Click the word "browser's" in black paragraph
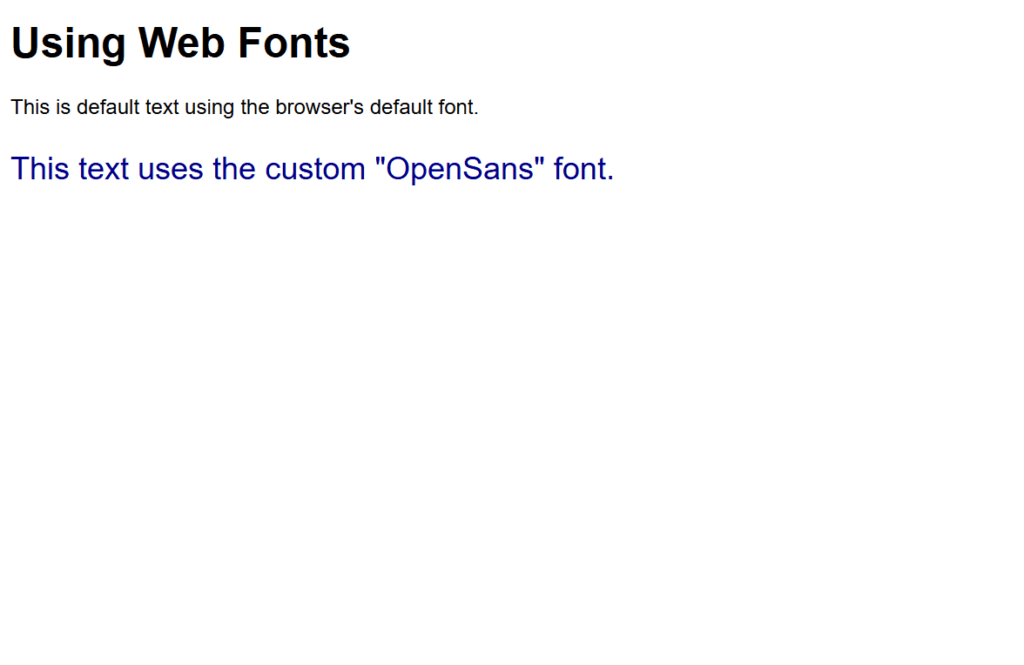Viewport: 1024px width, 665px height. coord(319,106)
